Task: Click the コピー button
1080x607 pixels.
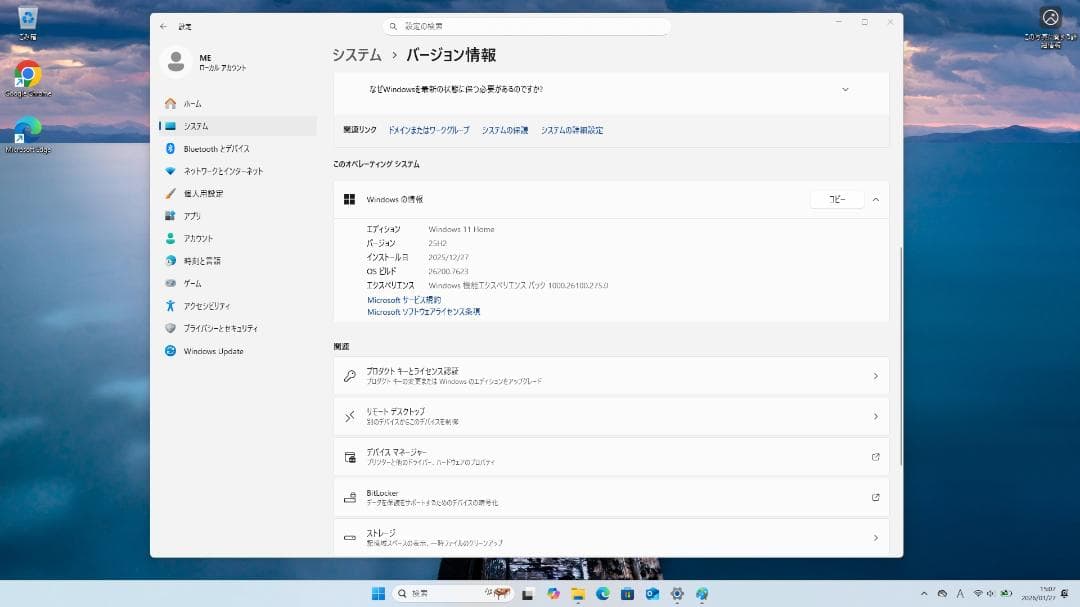Action: click(837, 199)
